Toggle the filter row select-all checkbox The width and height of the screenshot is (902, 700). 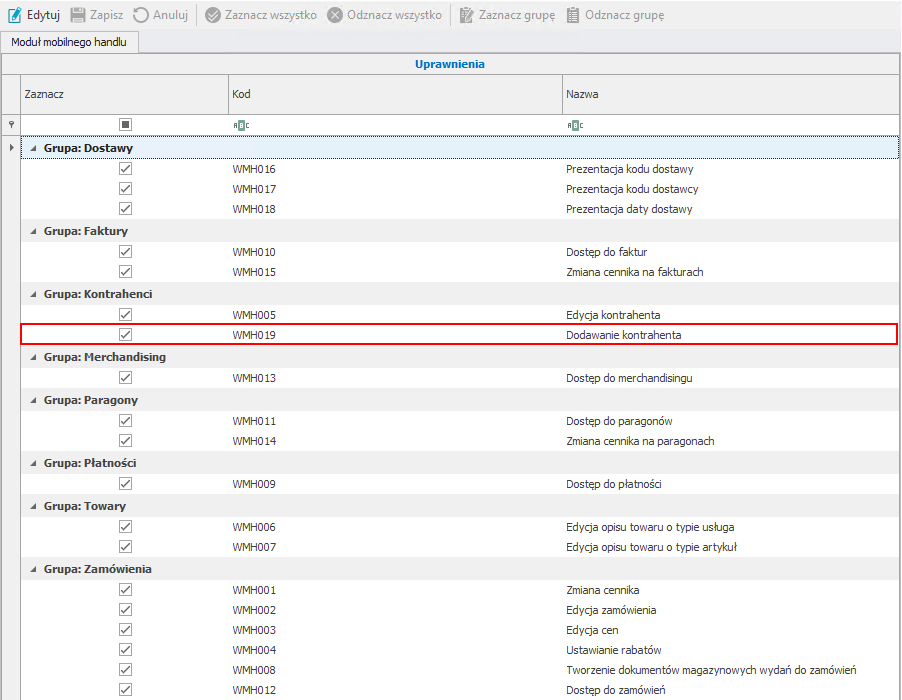click(x=125, y=125)
